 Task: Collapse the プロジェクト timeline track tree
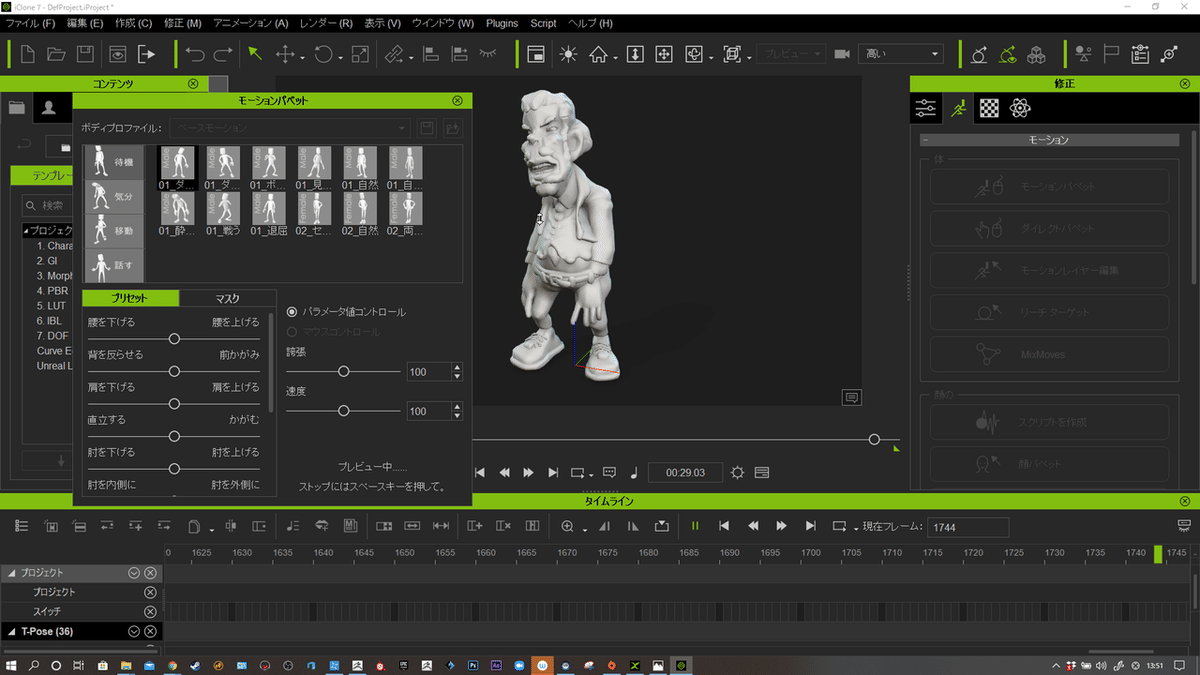point(12,573)
